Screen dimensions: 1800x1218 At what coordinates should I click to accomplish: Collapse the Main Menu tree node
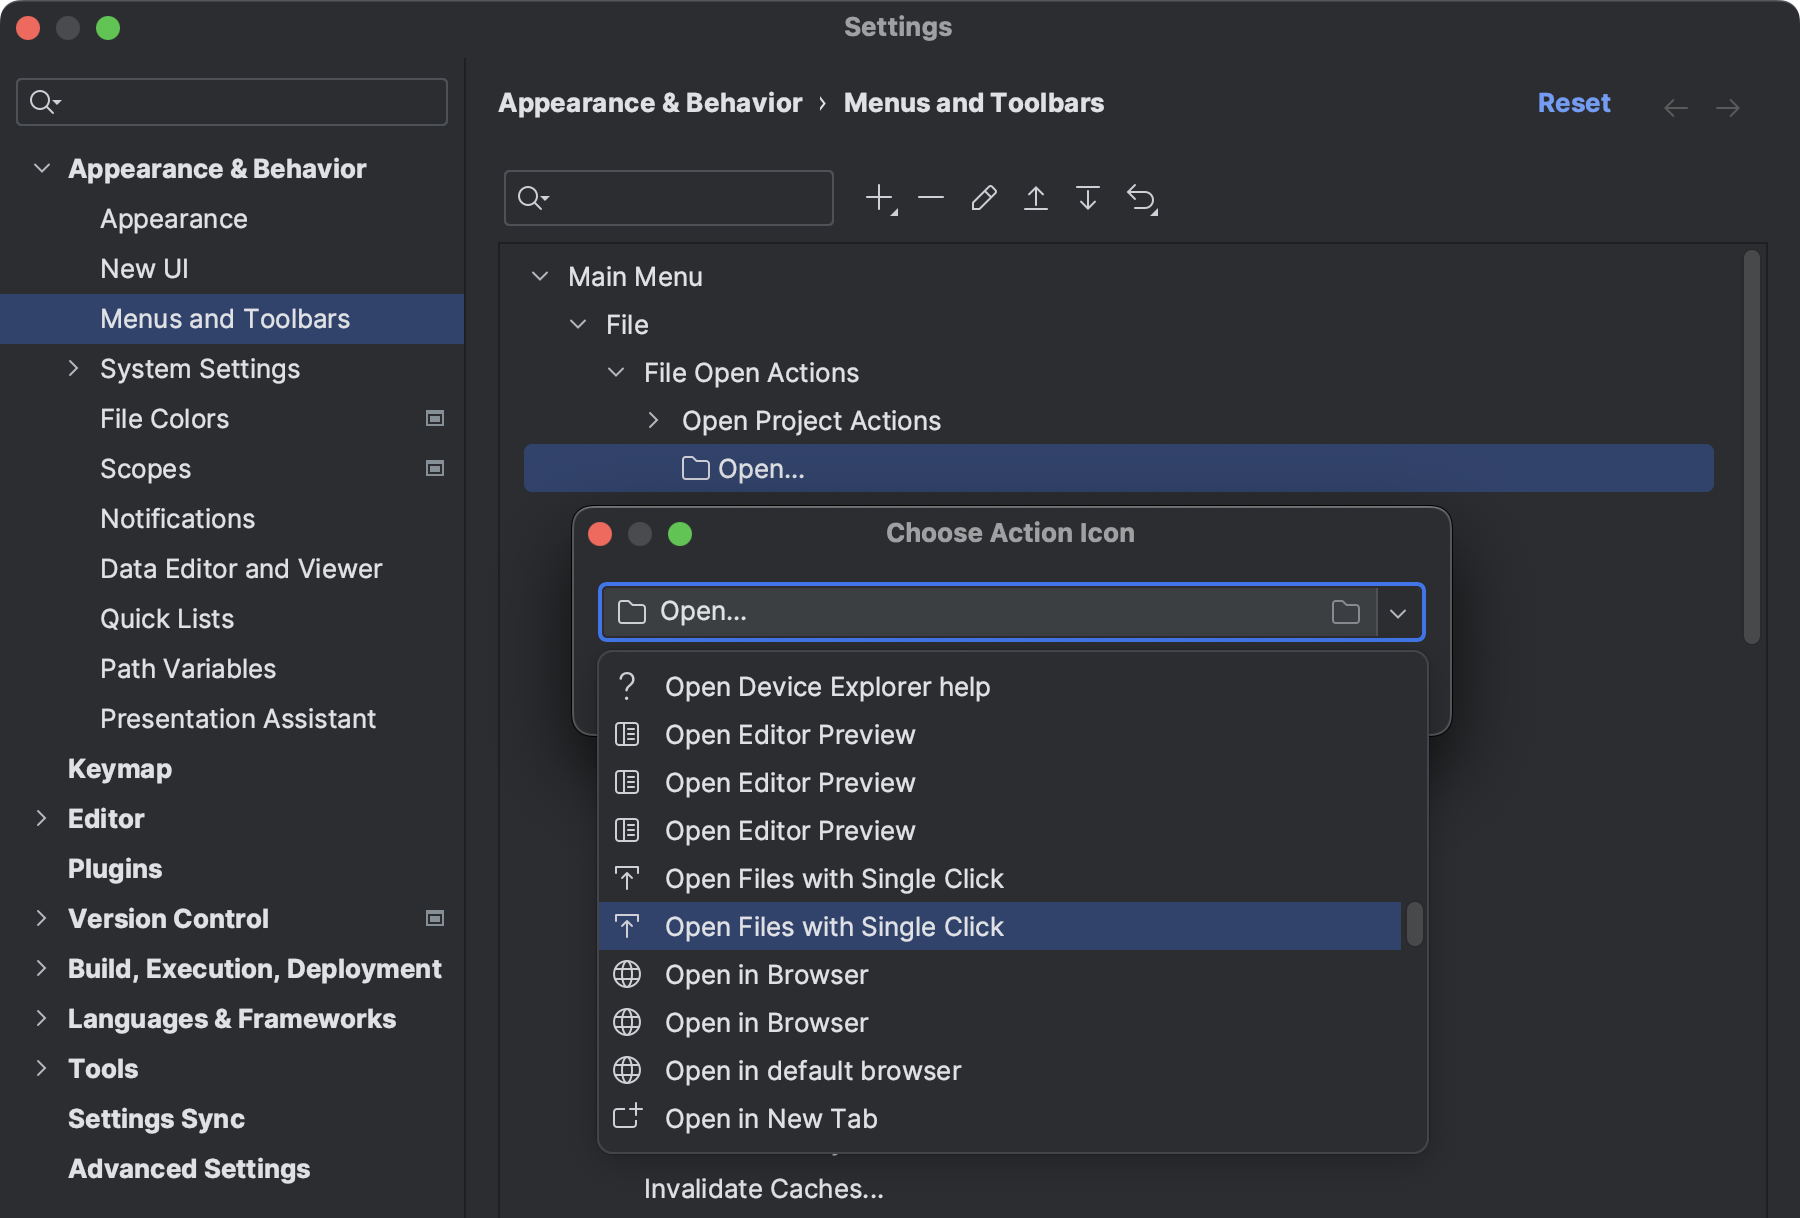pyautogui.click(x=541, y=276)
